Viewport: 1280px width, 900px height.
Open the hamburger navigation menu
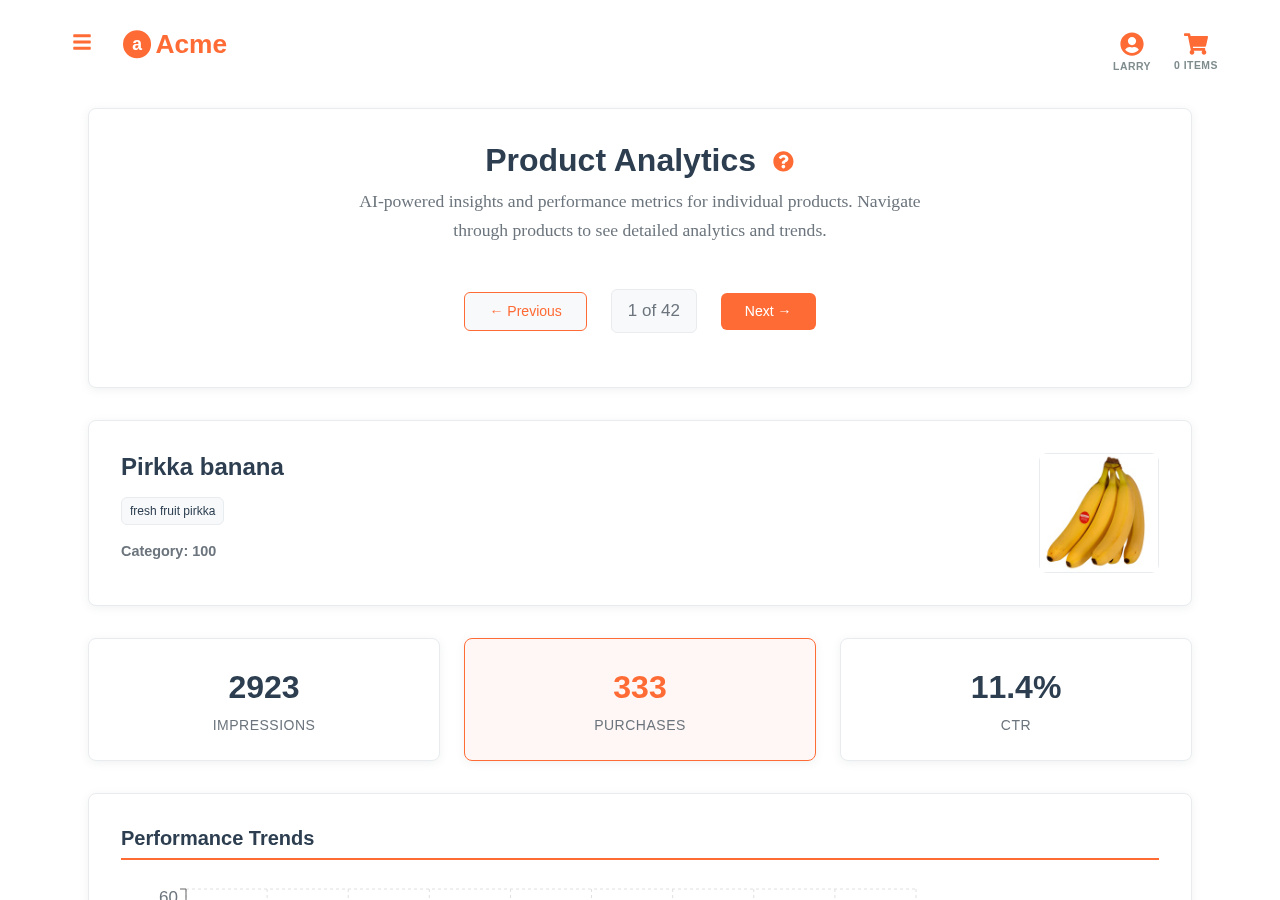[82, 42]
